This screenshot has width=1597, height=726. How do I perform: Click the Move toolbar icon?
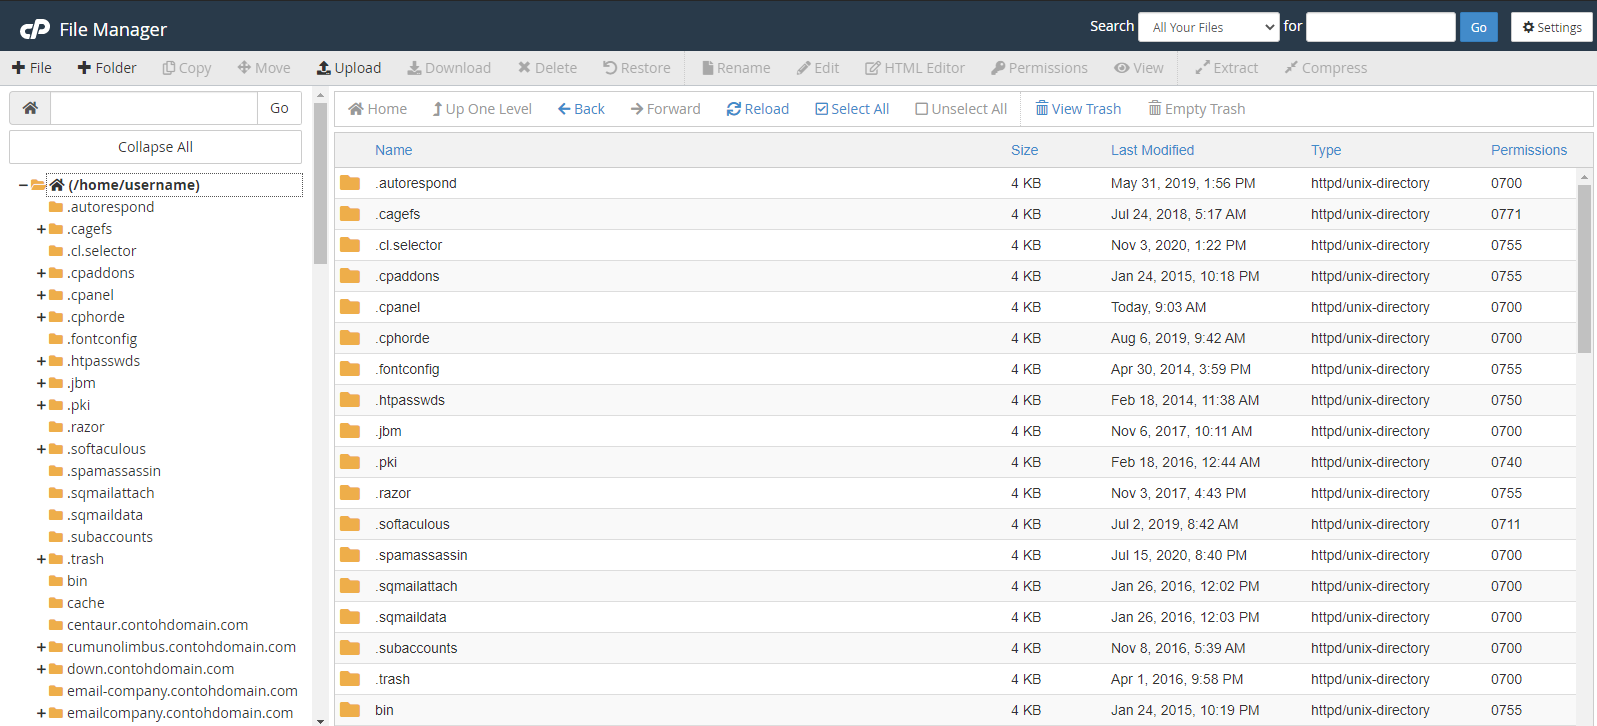click(x=264, y=68)
